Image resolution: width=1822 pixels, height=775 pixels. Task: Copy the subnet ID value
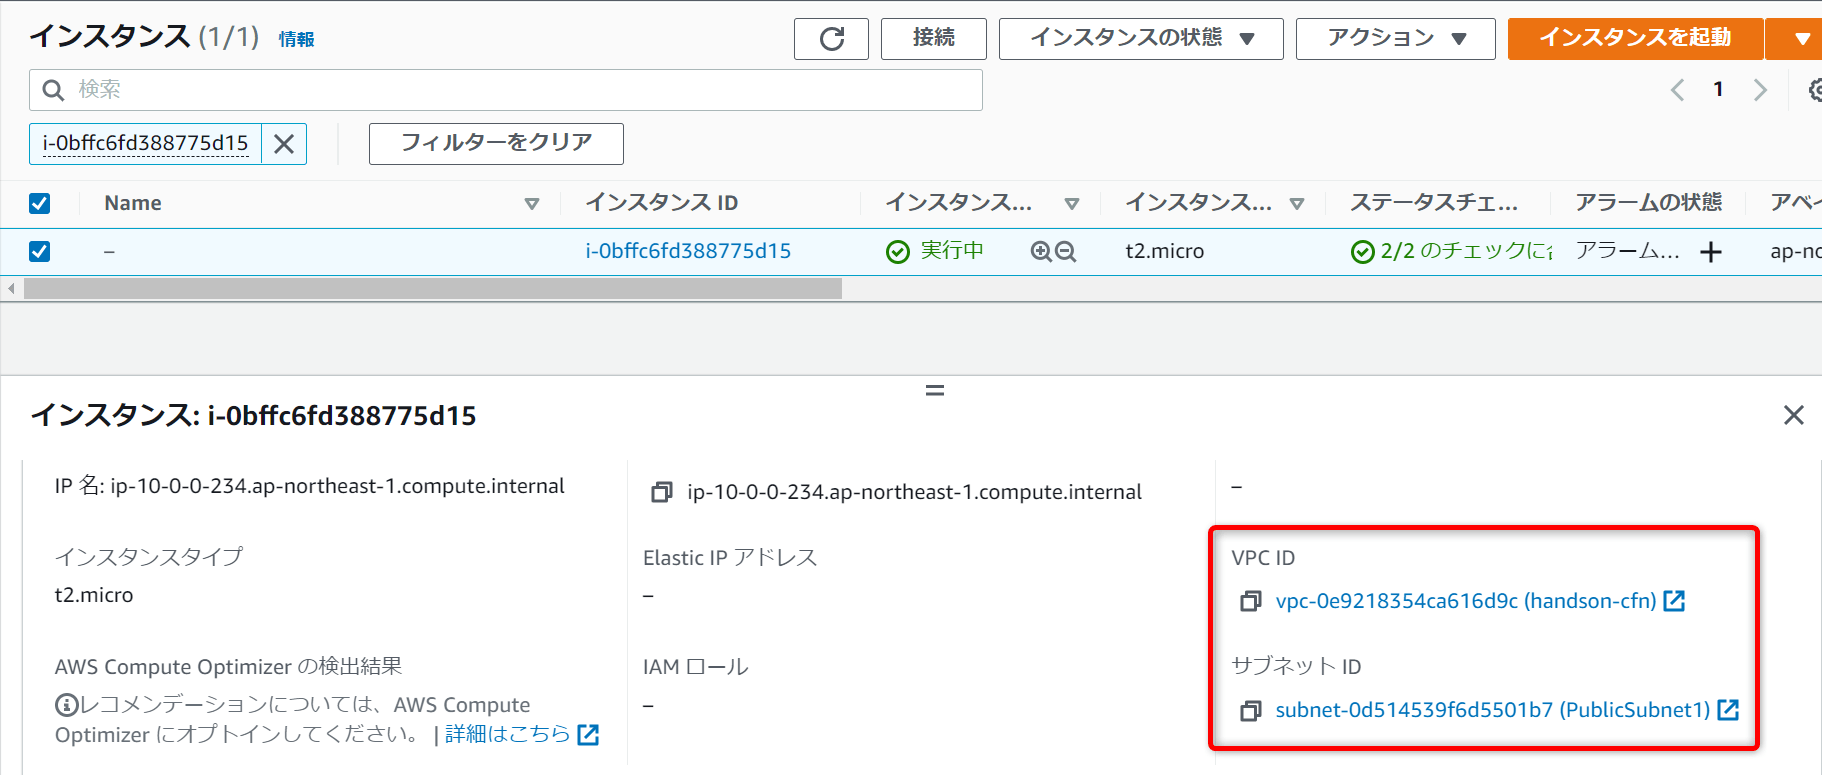click(1250, 711)
